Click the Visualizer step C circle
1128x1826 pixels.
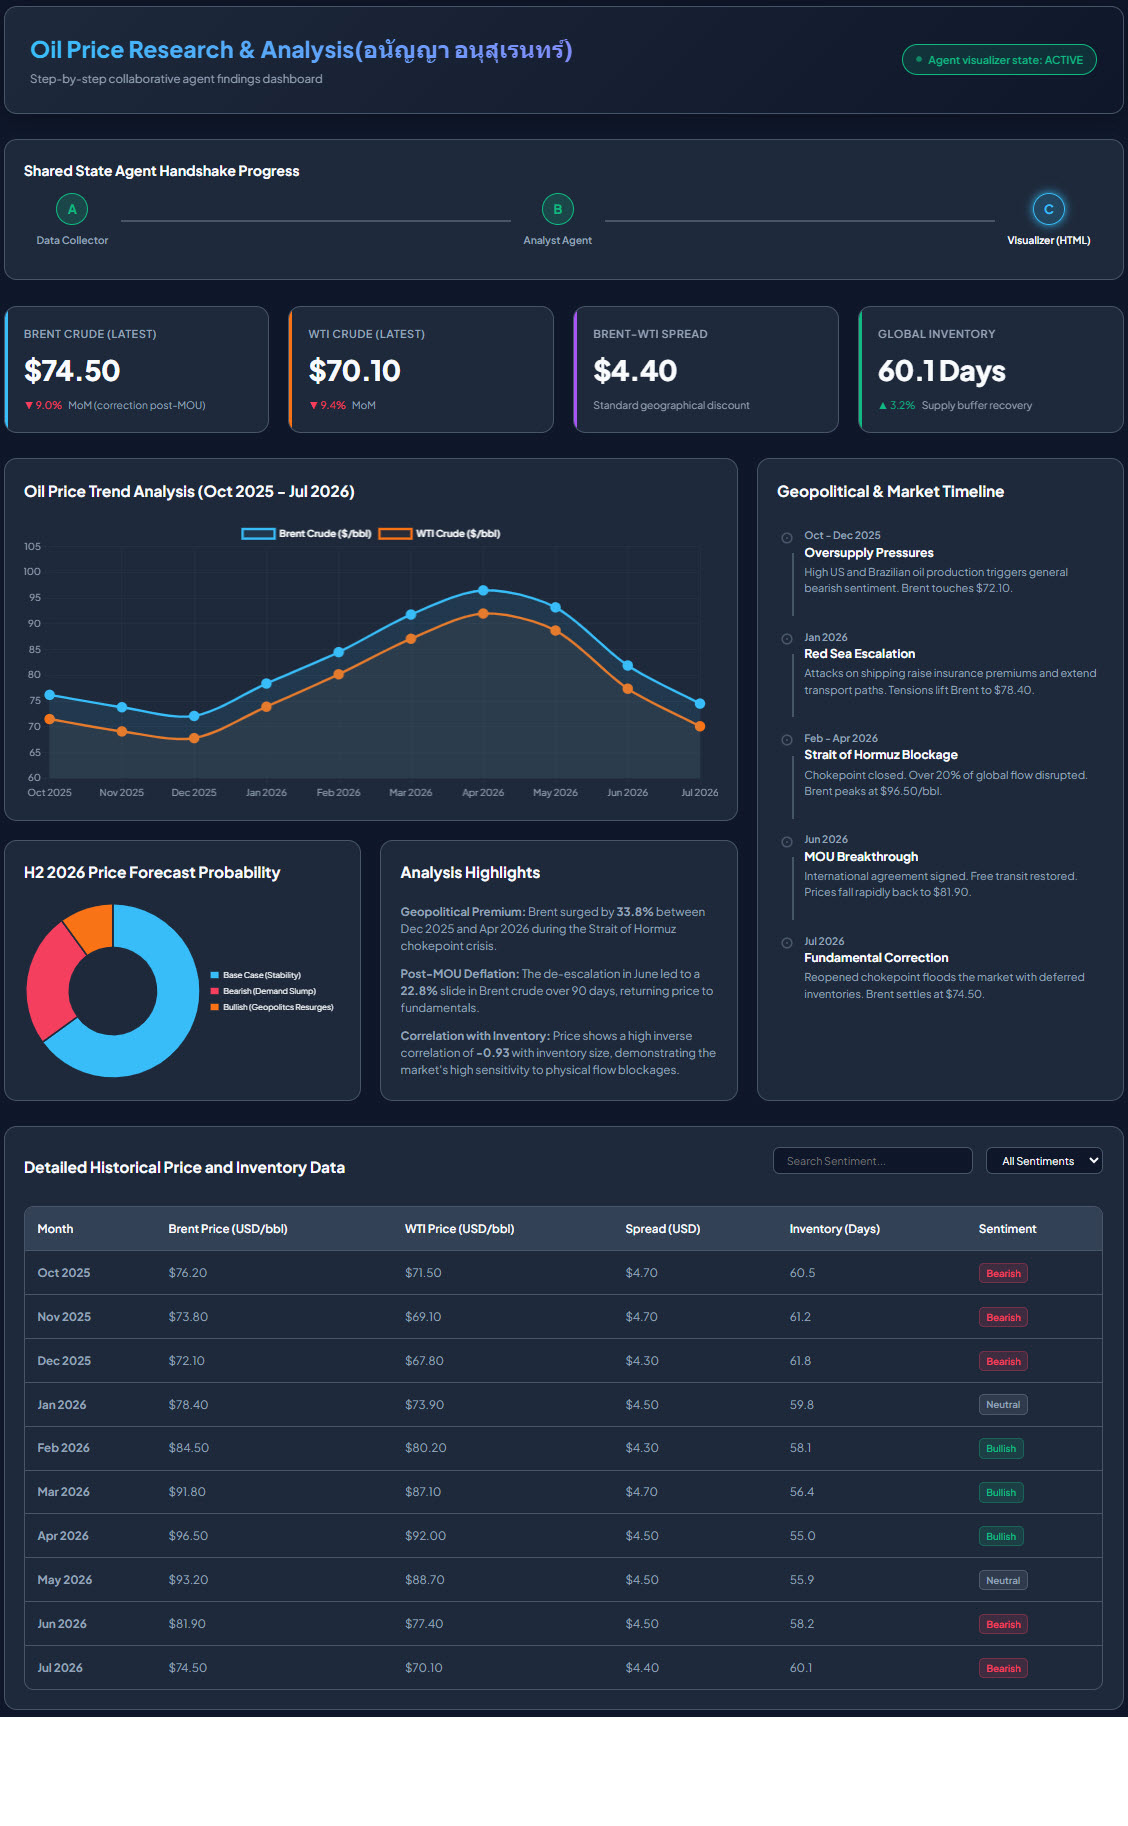click(1049, 210)
